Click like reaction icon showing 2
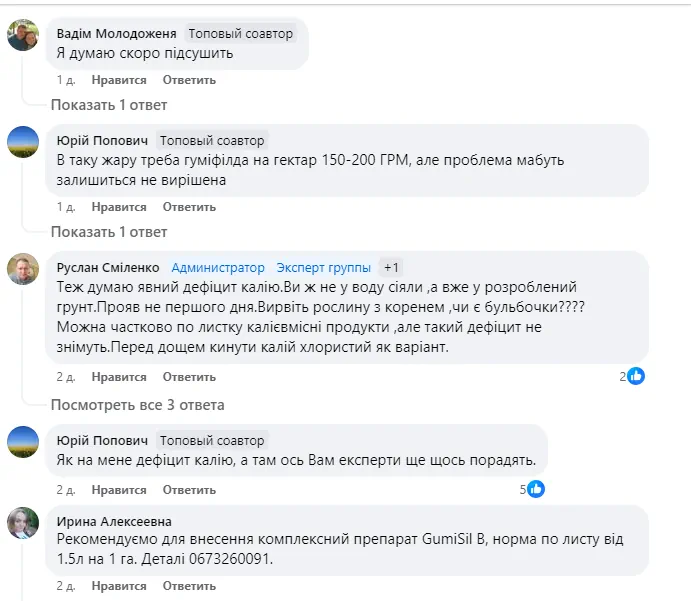The height and width of the screenshot is (601, 691). (x=636, y=376)
